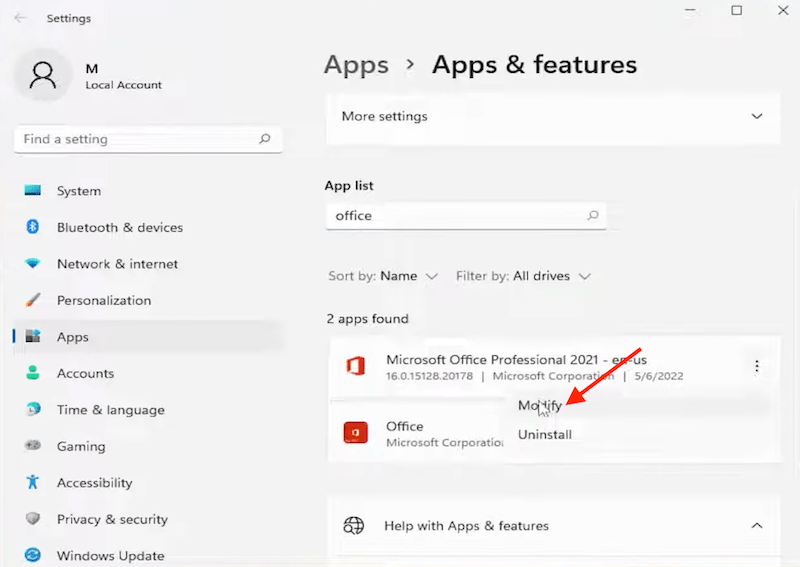Open the Network & internet wifi icon
800x567 pixels.
point(33,263)
